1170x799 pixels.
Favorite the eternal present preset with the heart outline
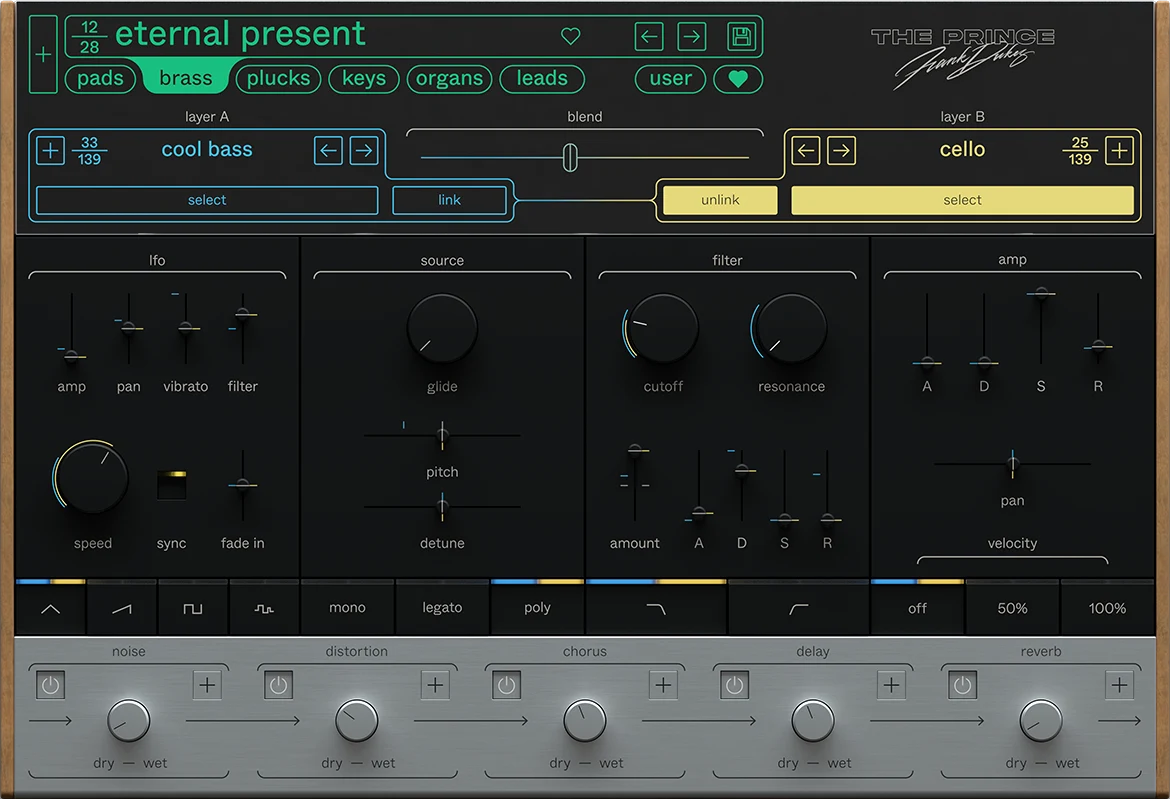570,37
